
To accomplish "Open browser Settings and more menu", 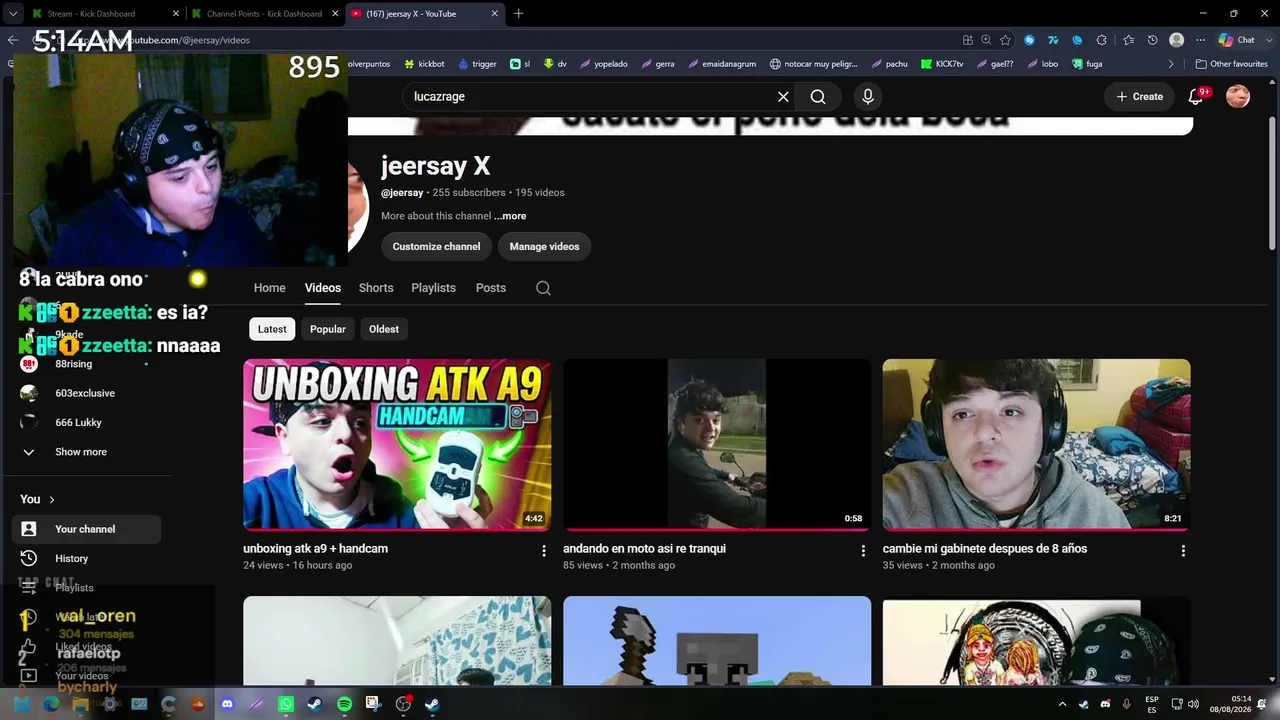I will 1200,40.
